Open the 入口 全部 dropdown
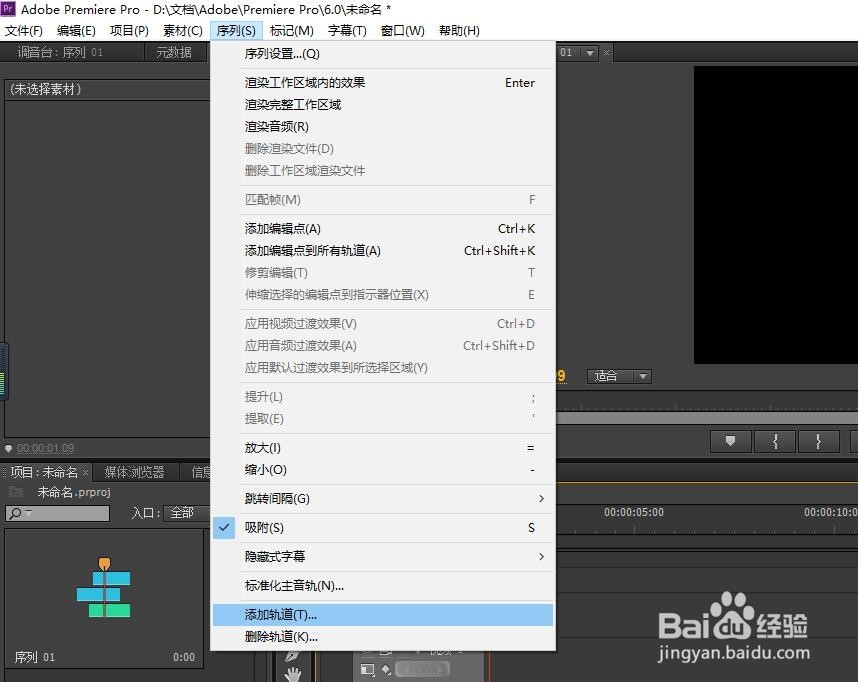The height and width of the screenshot is (682, 858). click(186, 513)
